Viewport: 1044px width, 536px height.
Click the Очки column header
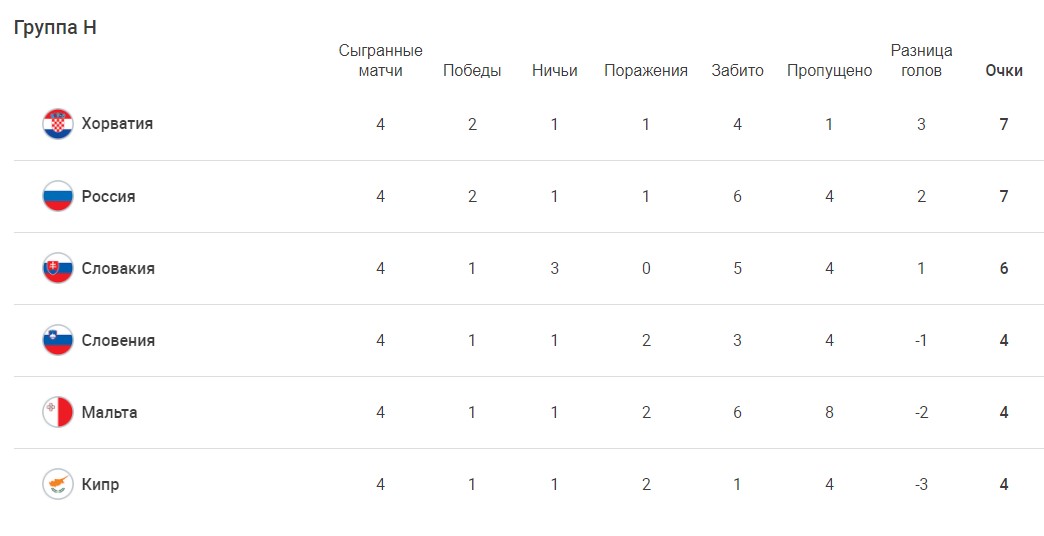point(1003,71)
